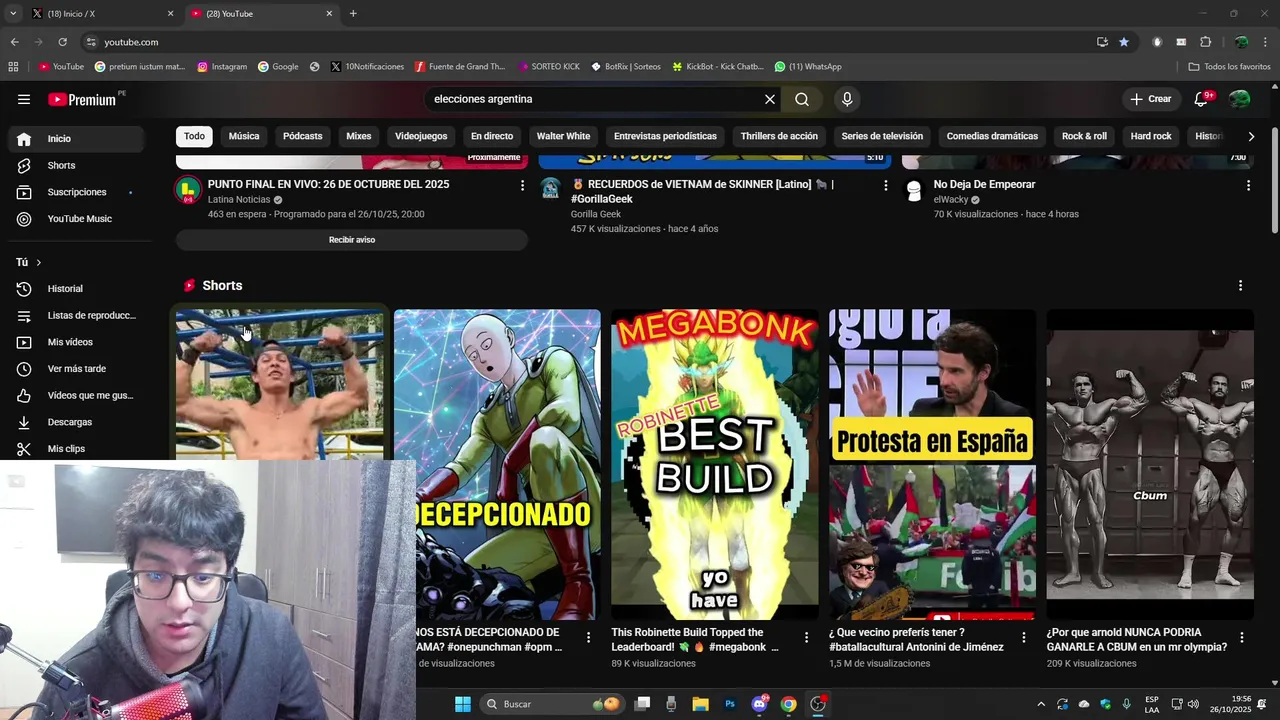Screen dimensions: 1280x720
Task: Select the Videojuegos filter chip
Action: click(421, 136)
